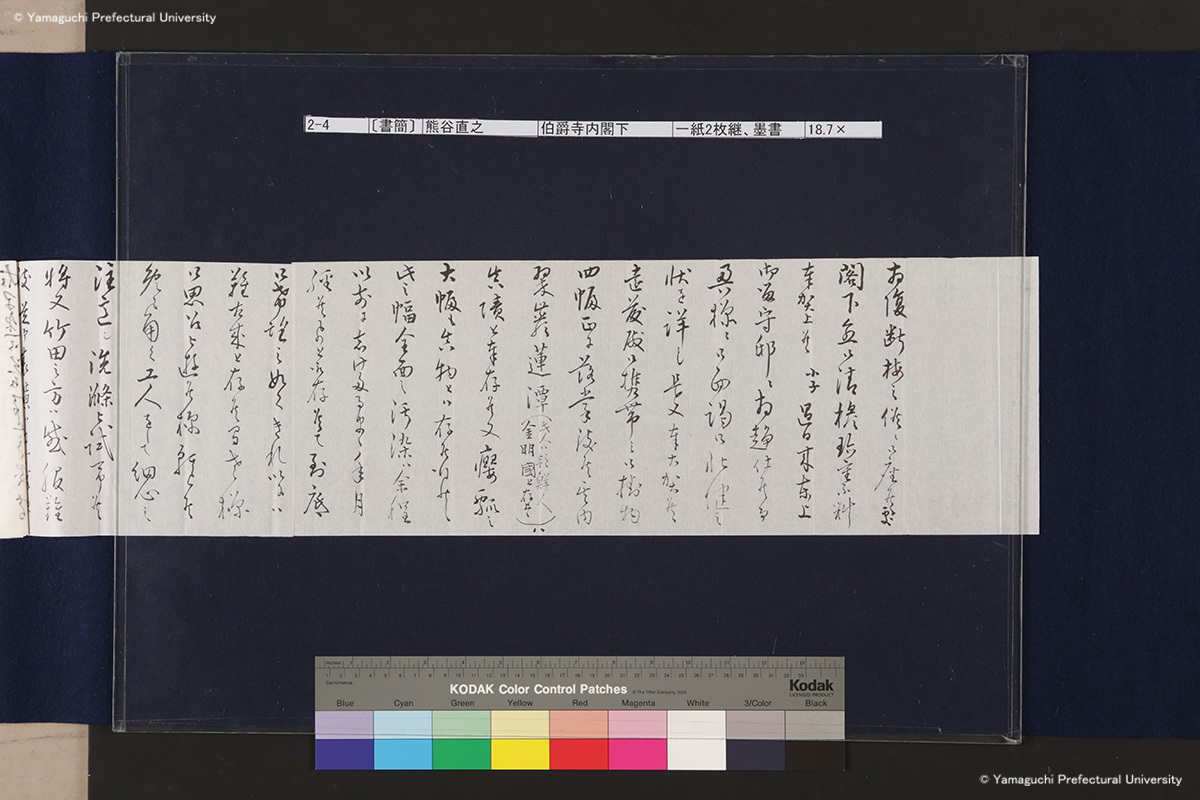Select the solid red color patch
The width and height of the screenshot is (1200, 800).
[578, 754]
